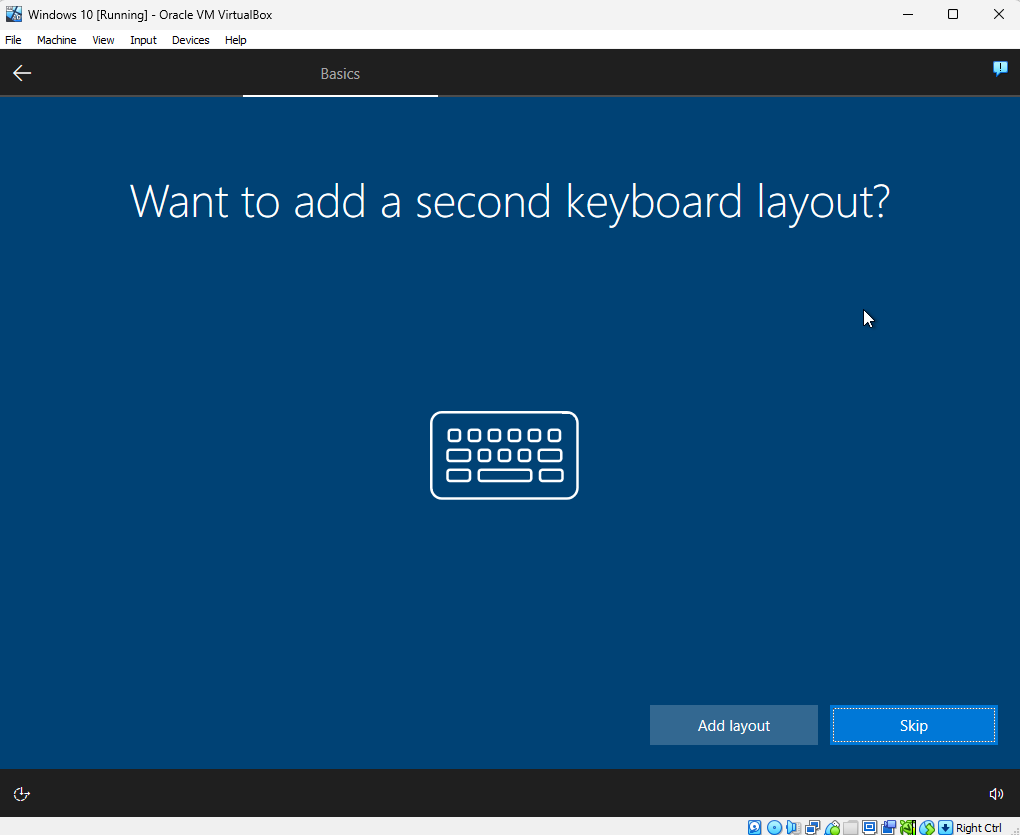The image size is (1020, 835).
Task: Click the VirtualBox window title icon
Action: click(14, 14)
